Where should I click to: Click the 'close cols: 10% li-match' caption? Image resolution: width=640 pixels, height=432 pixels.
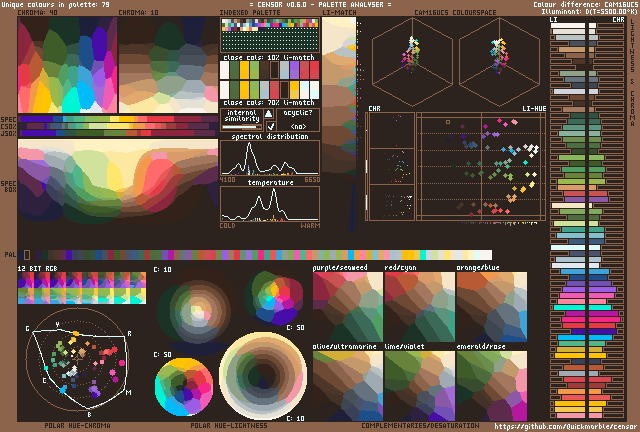pyautogui.click(x=269, y=58)
